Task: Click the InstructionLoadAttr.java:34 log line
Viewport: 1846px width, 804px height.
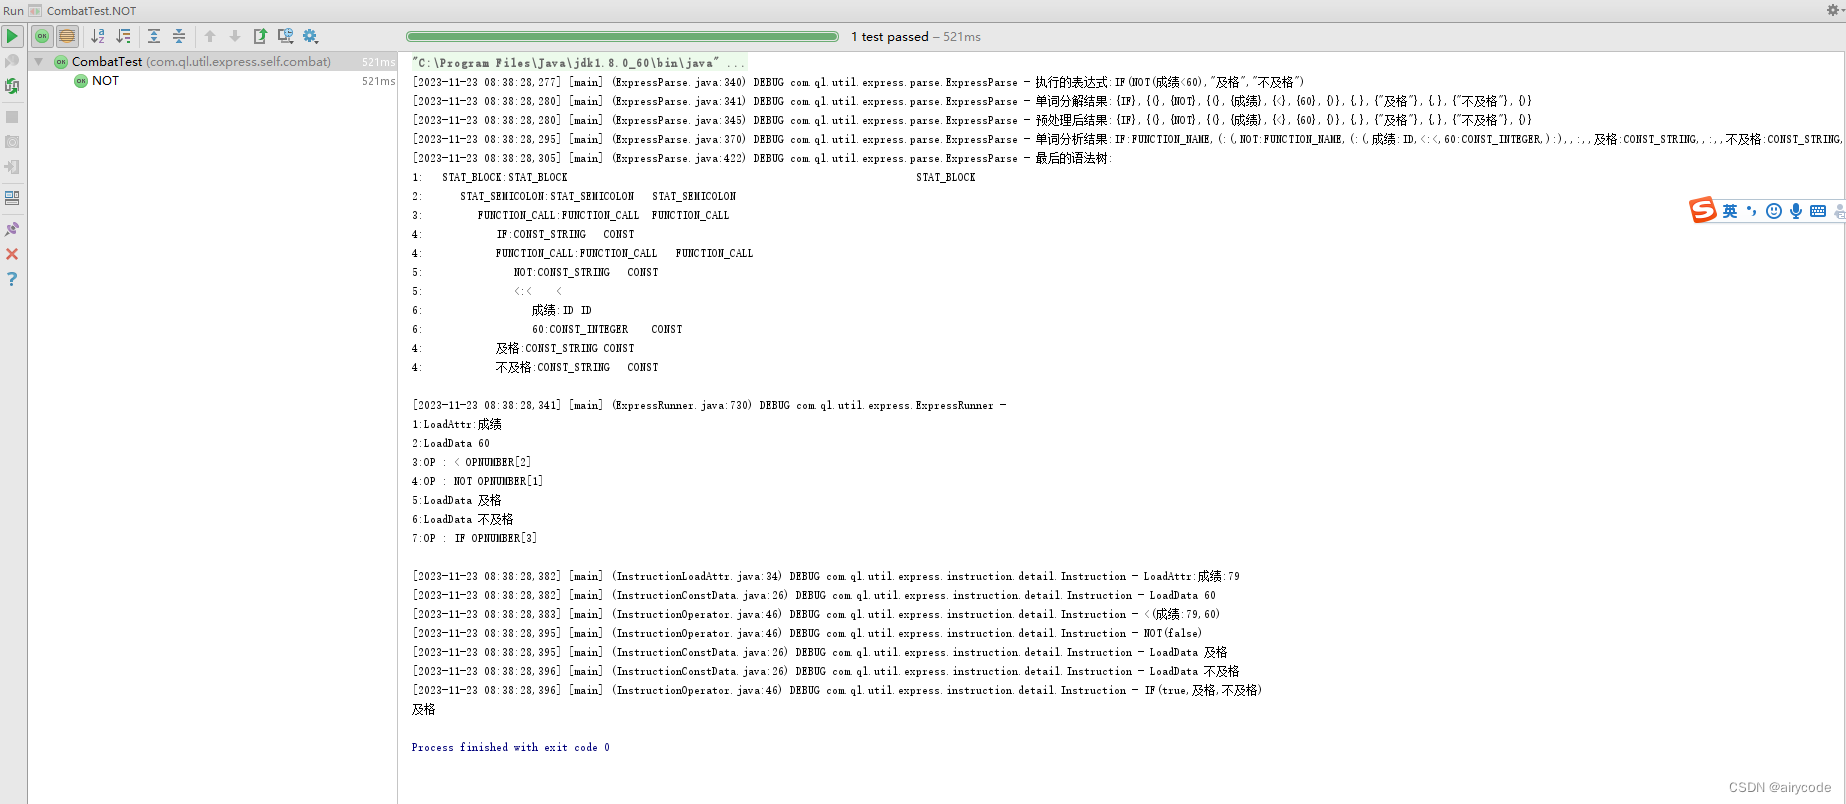Action: [x=825, y=576]
